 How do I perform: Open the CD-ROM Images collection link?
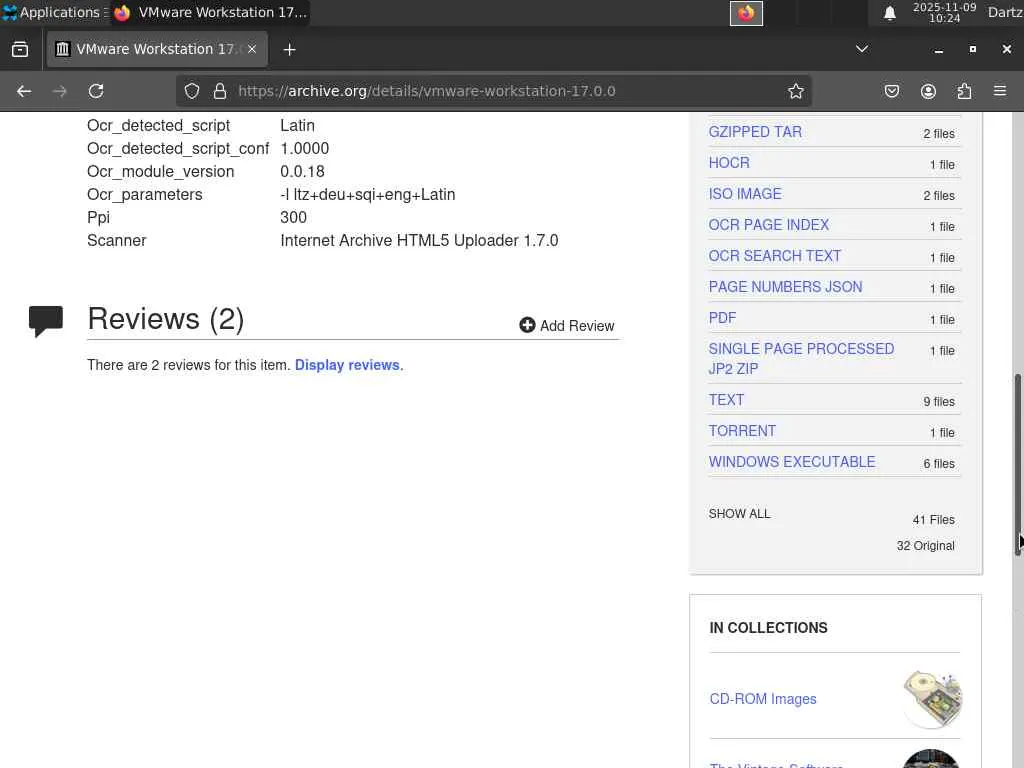tap(763, 699)
